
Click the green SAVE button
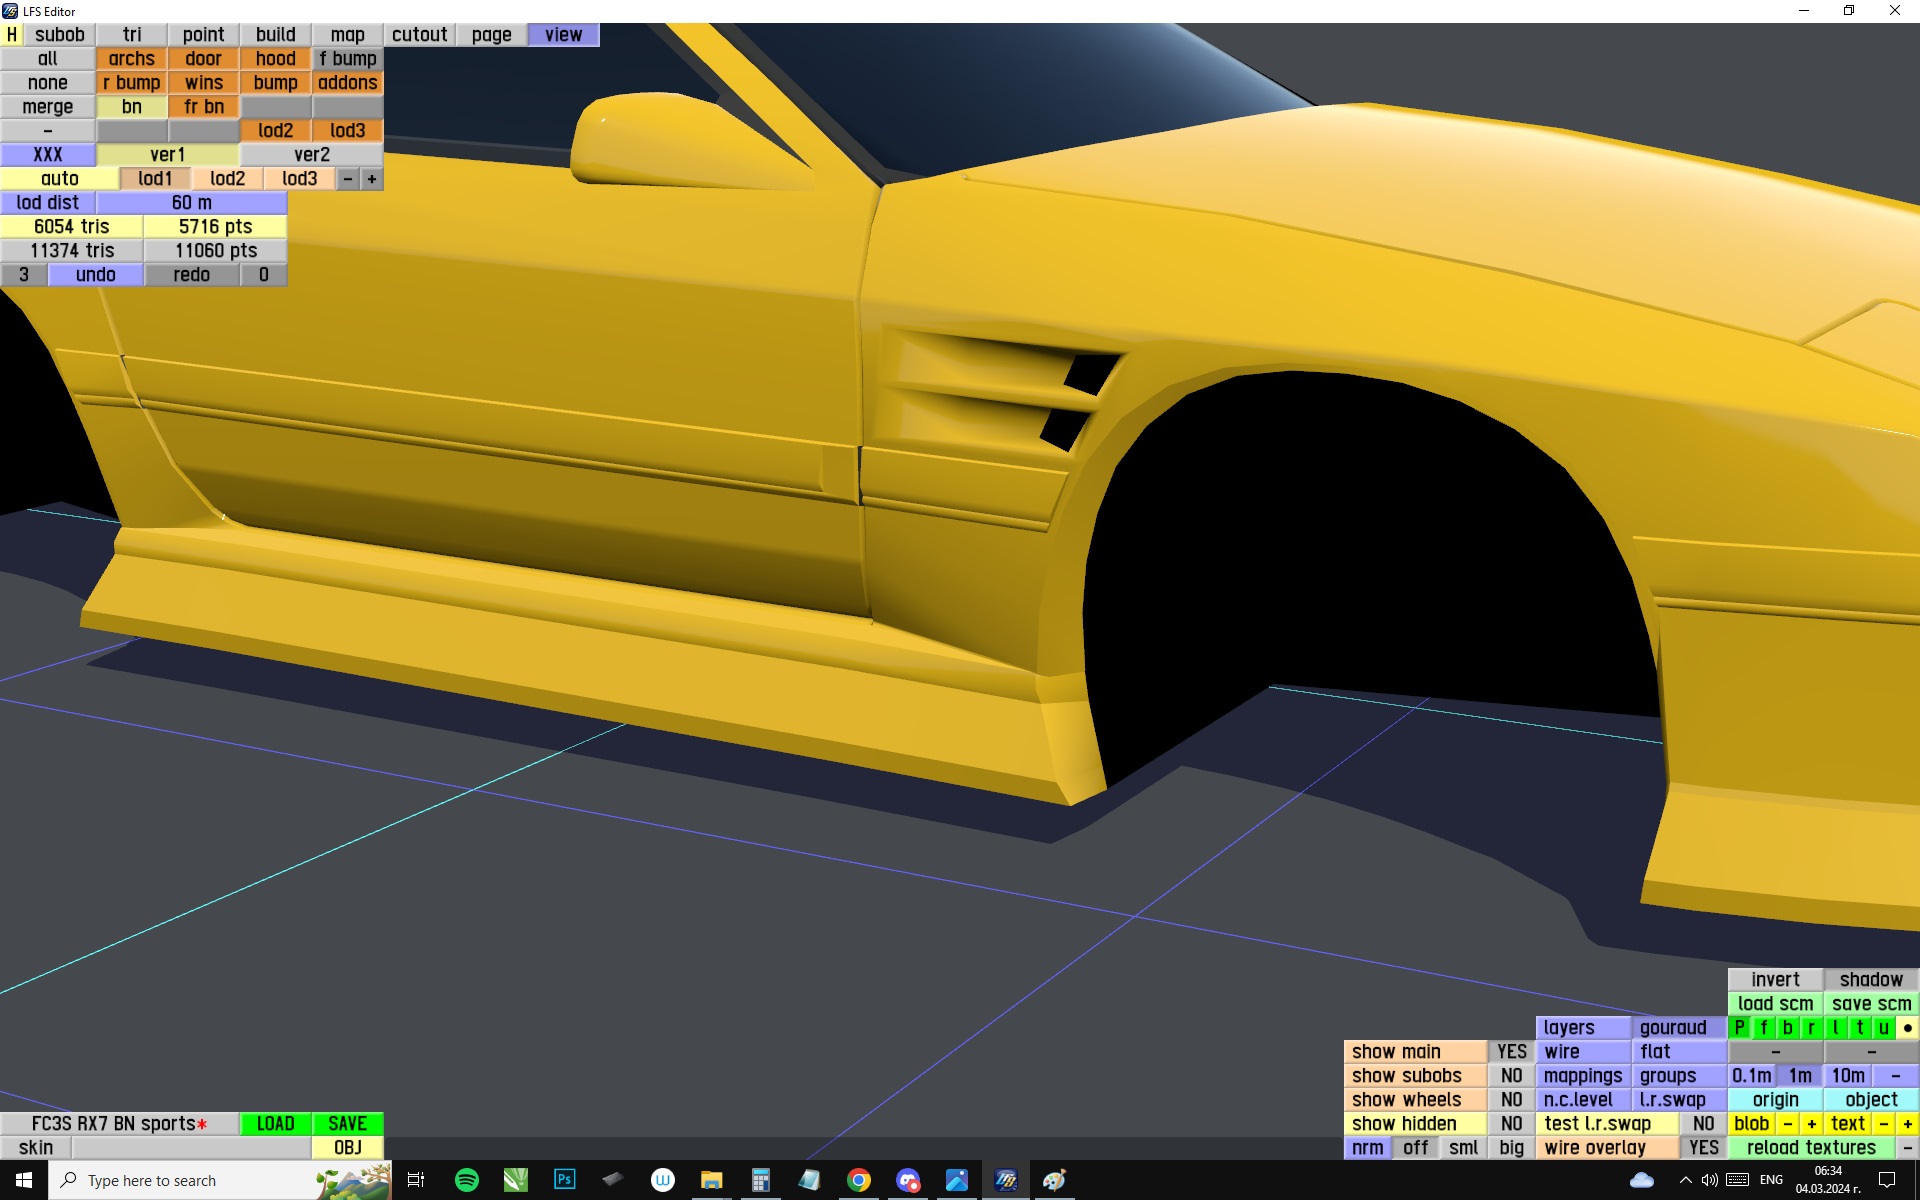click(347, 1124)
